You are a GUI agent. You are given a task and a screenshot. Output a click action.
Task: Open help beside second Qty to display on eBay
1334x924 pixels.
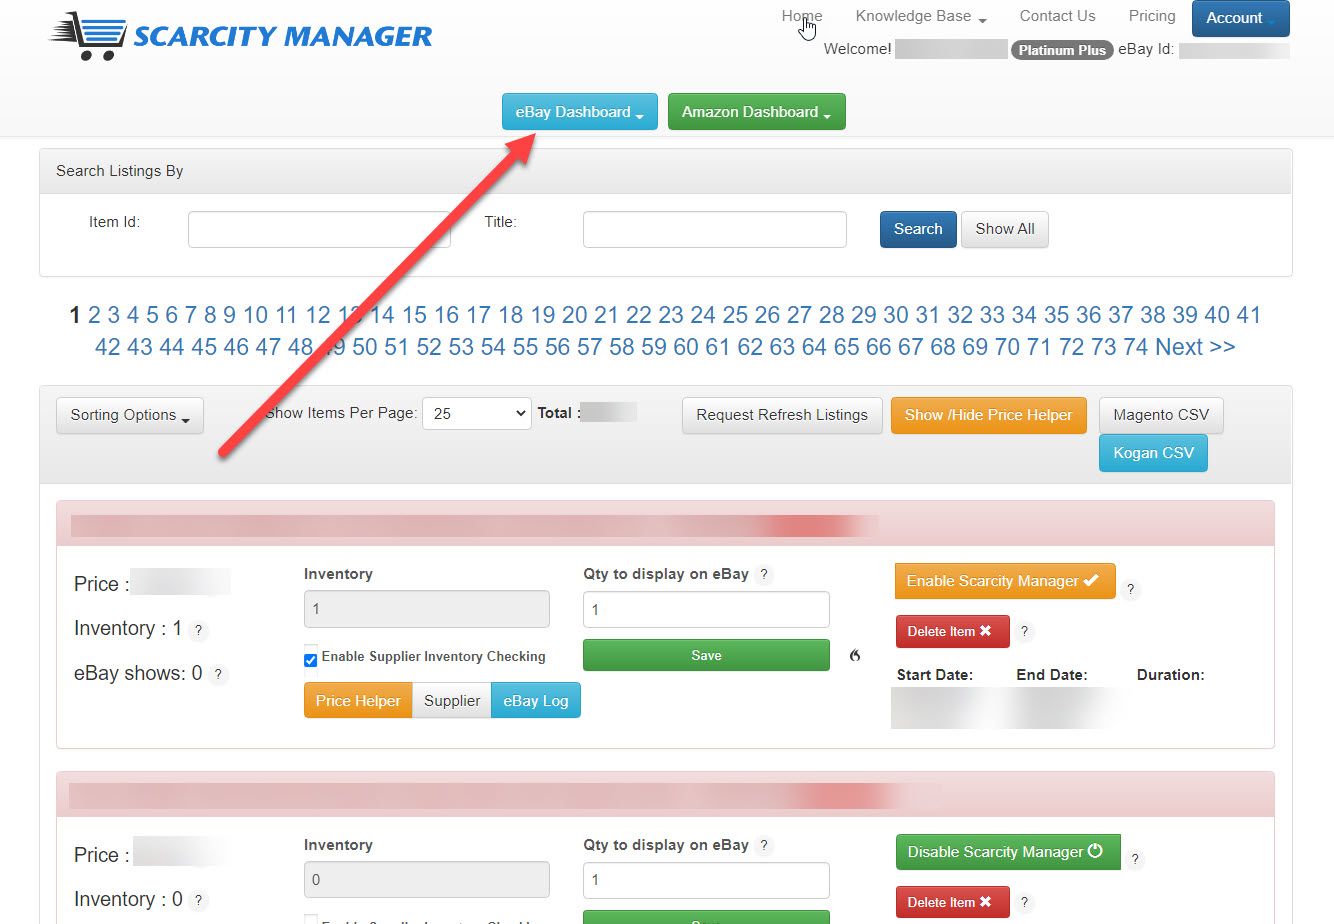(764, 845)
